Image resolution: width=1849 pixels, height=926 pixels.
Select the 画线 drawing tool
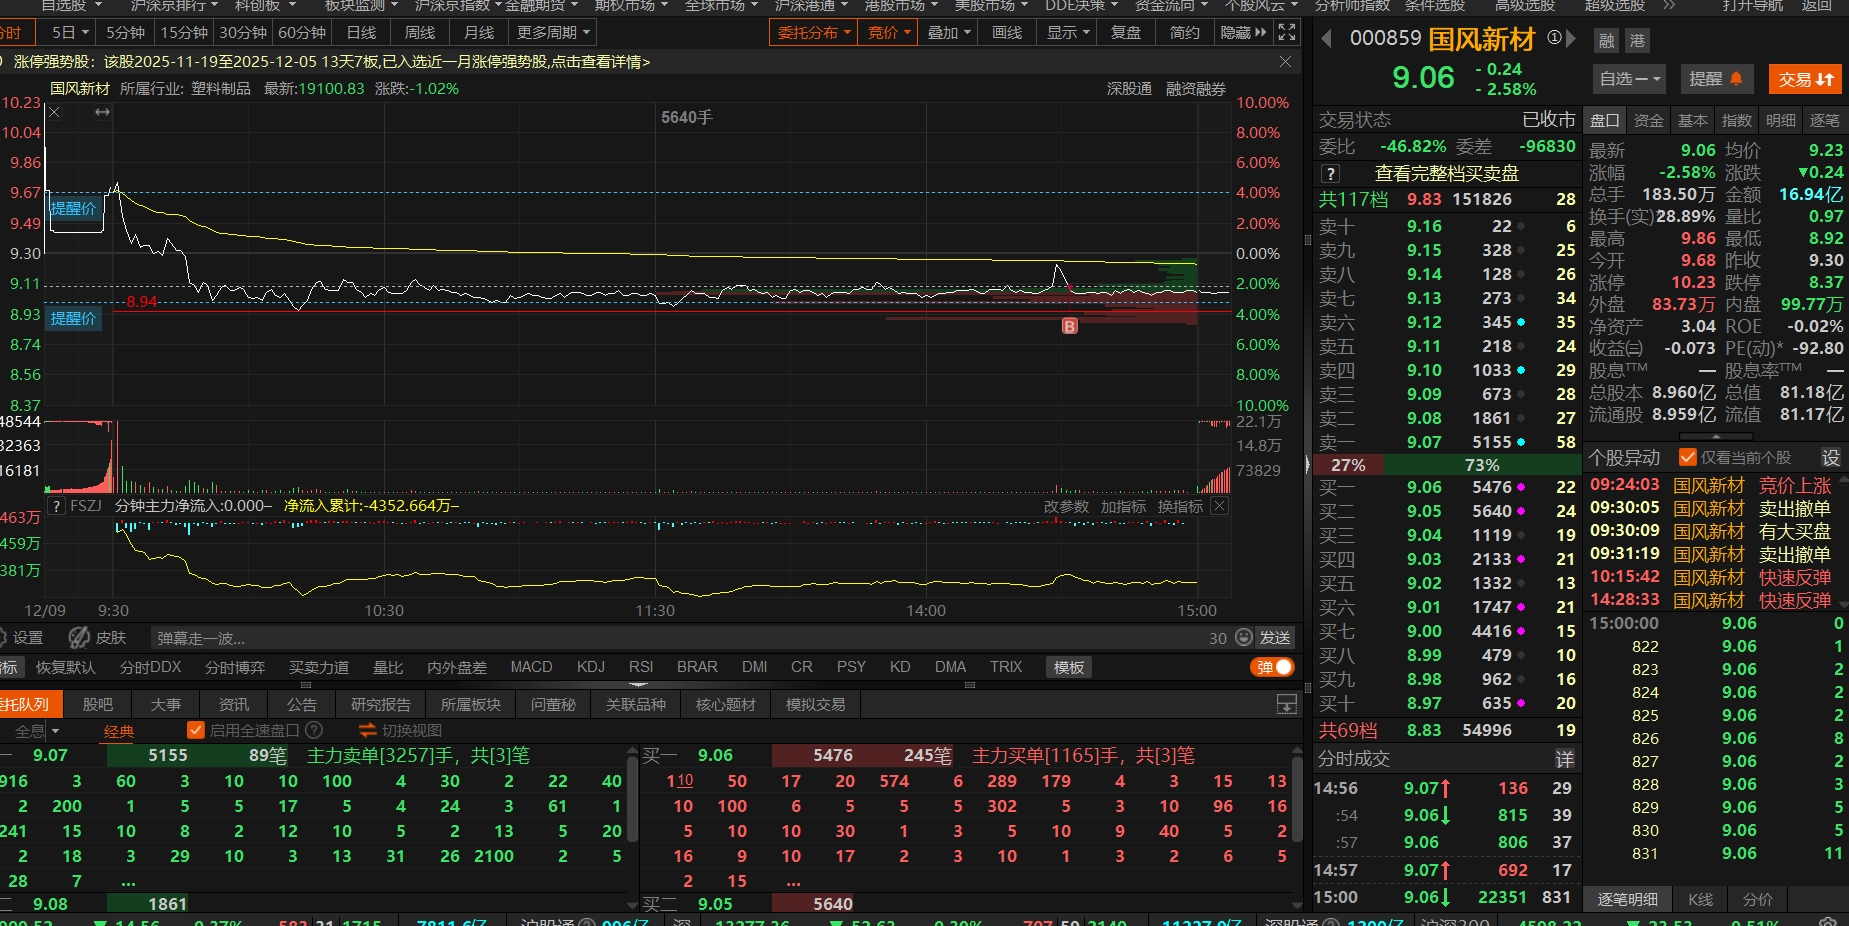point(1007,32)
